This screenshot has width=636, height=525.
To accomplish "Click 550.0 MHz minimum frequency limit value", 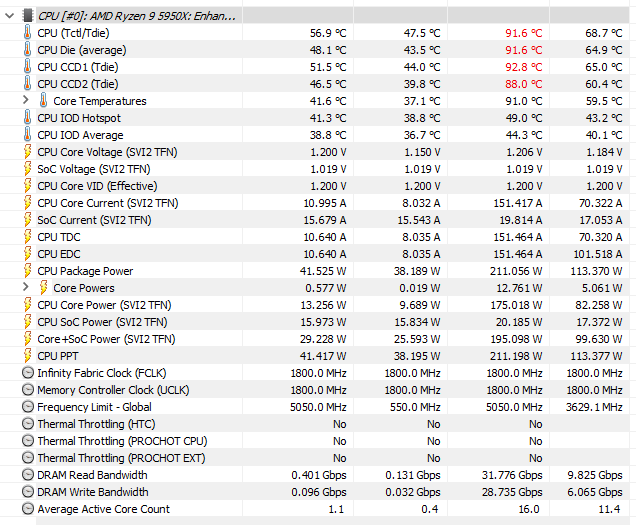I will (415, 407).
